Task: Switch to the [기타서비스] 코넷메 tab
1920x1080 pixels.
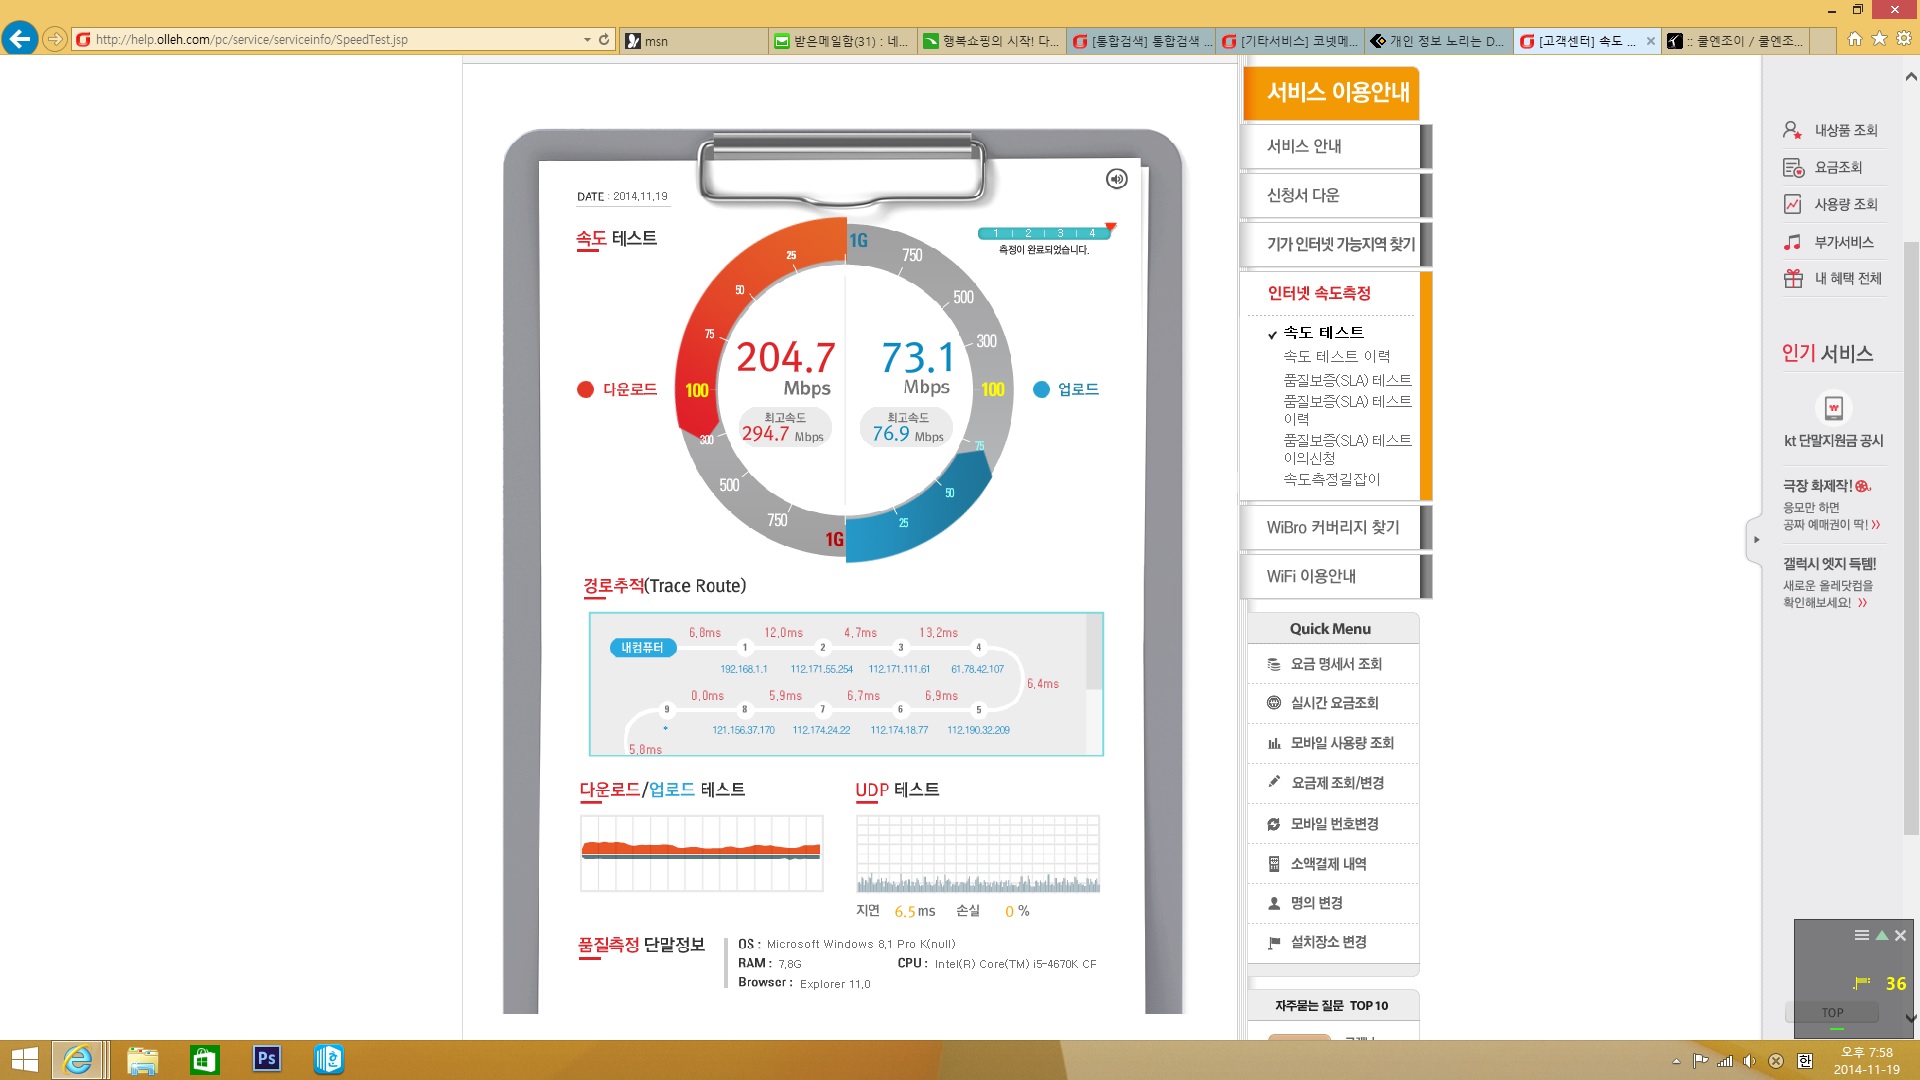Action: (x=1290, y=41)
